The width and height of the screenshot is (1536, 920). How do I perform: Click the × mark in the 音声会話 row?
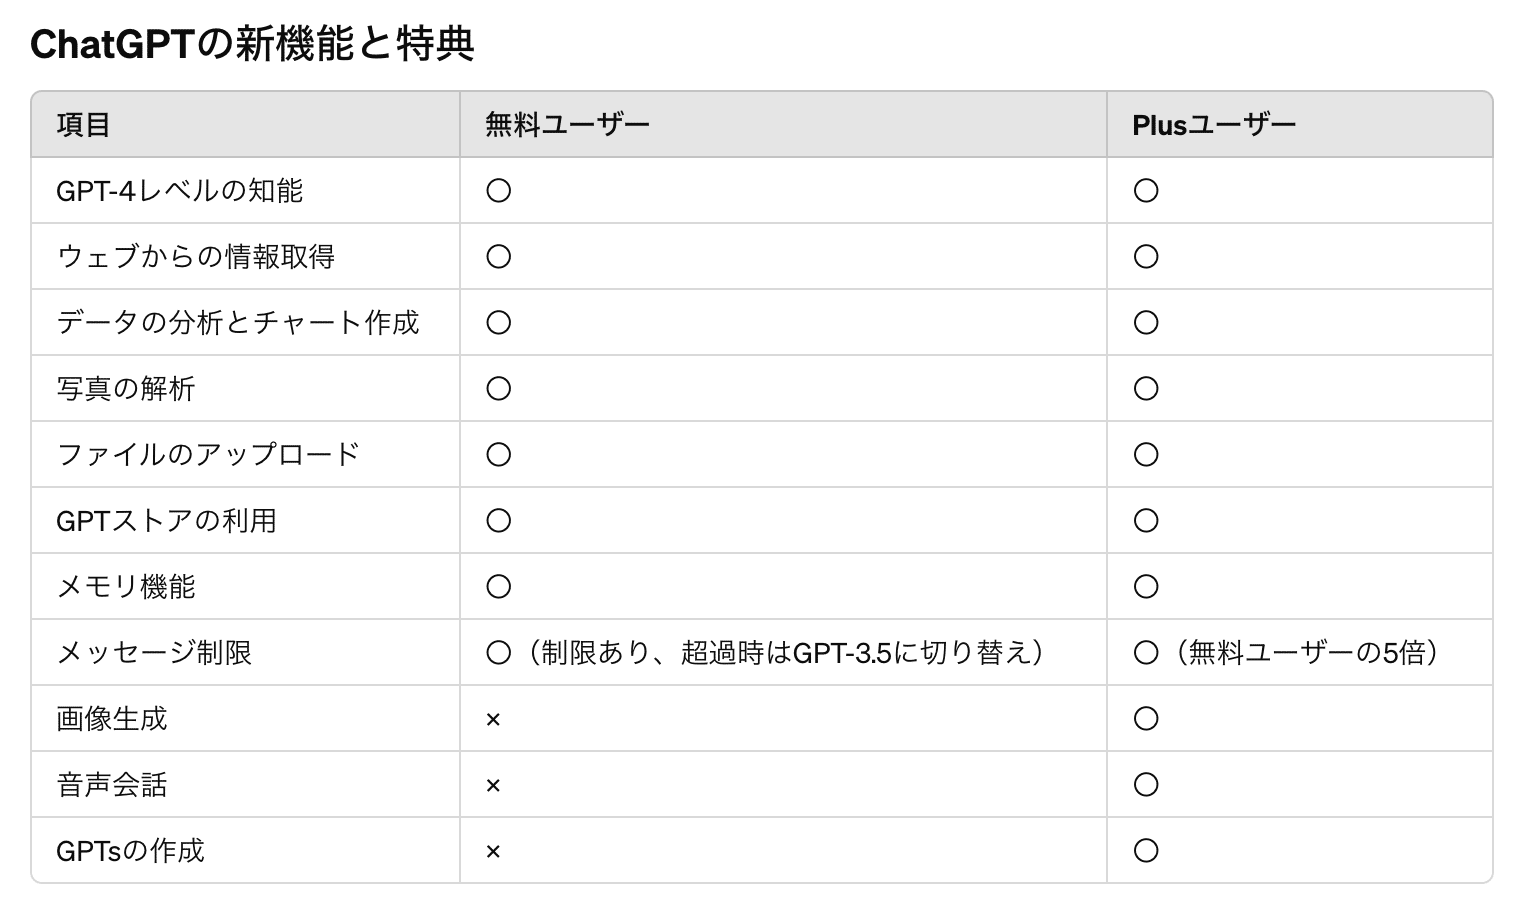[x=492, y=786]
